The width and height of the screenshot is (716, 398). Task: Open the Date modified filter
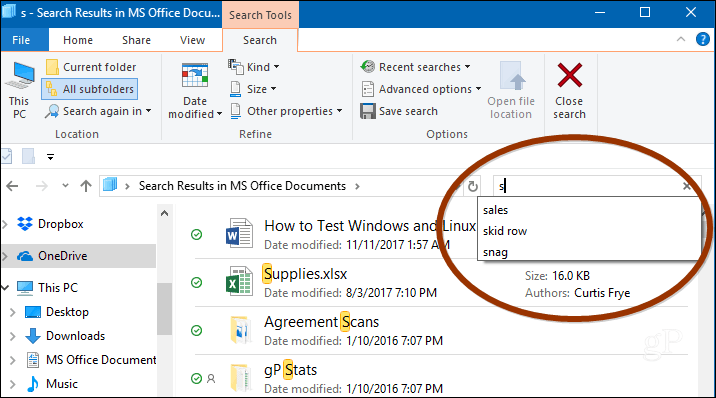click(195, 91)
